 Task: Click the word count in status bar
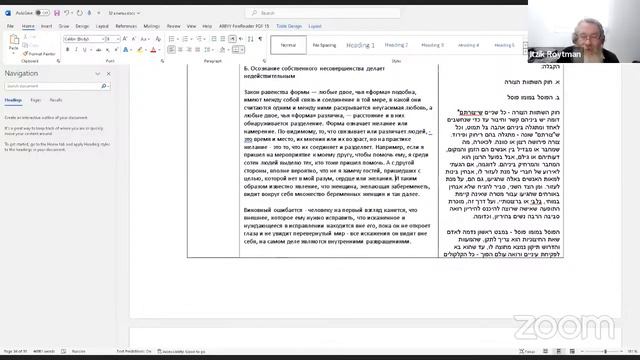point(44,351)
